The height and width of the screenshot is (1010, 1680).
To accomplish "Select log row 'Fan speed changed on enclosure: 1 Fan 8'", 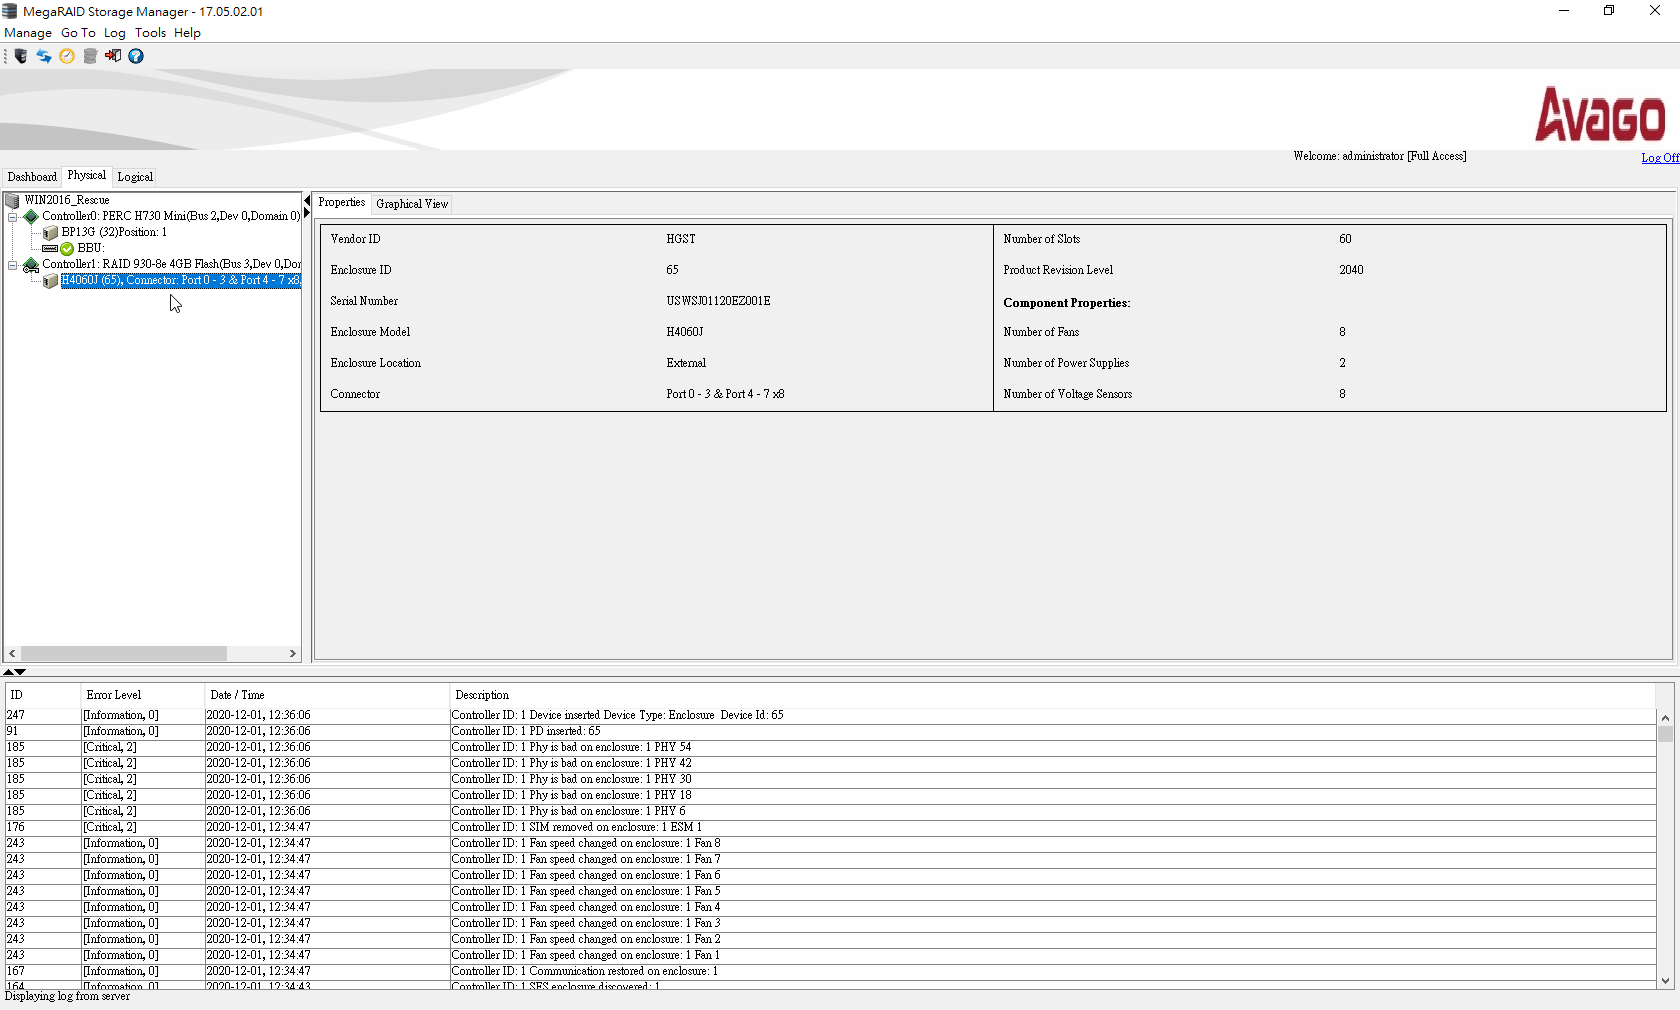I will [x=830, y=843].
